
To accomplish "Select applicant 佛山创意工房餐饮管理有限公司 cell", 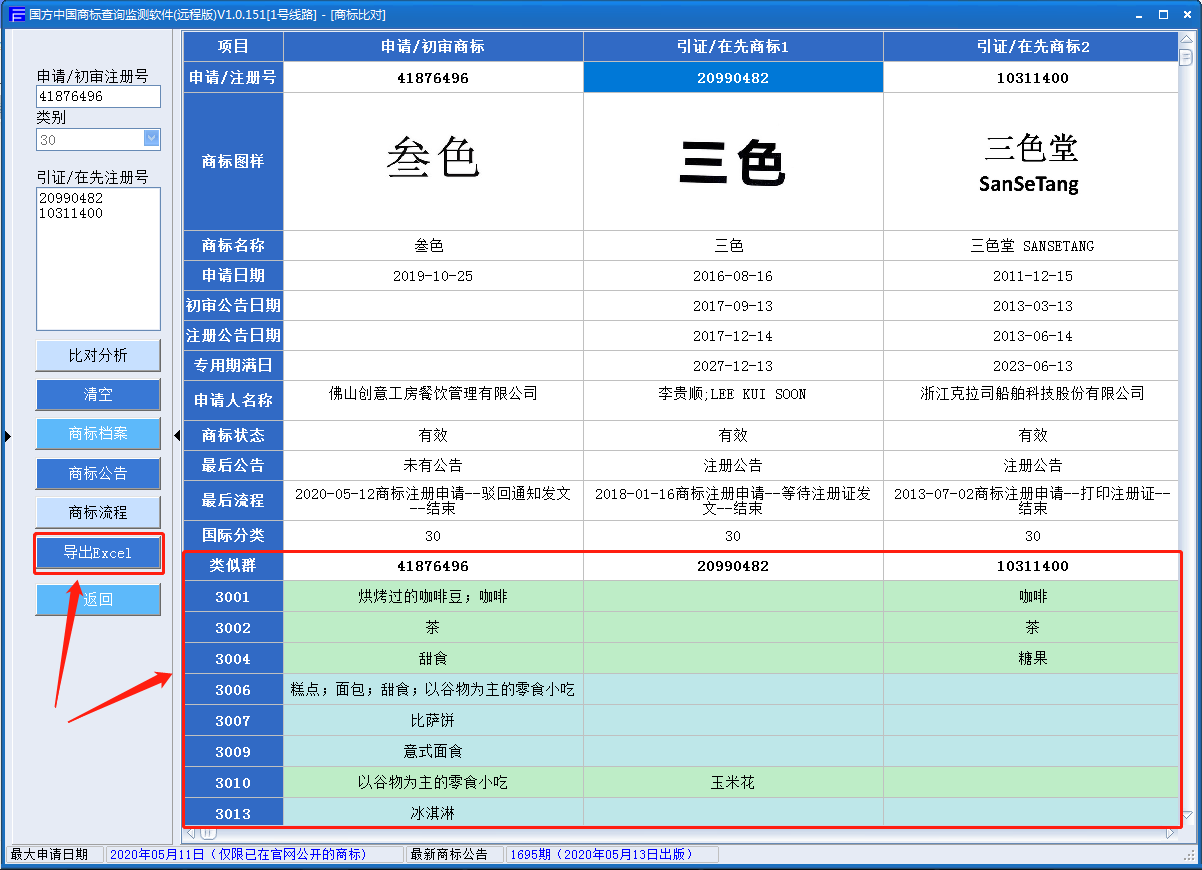I will click(x=433, y=400).
